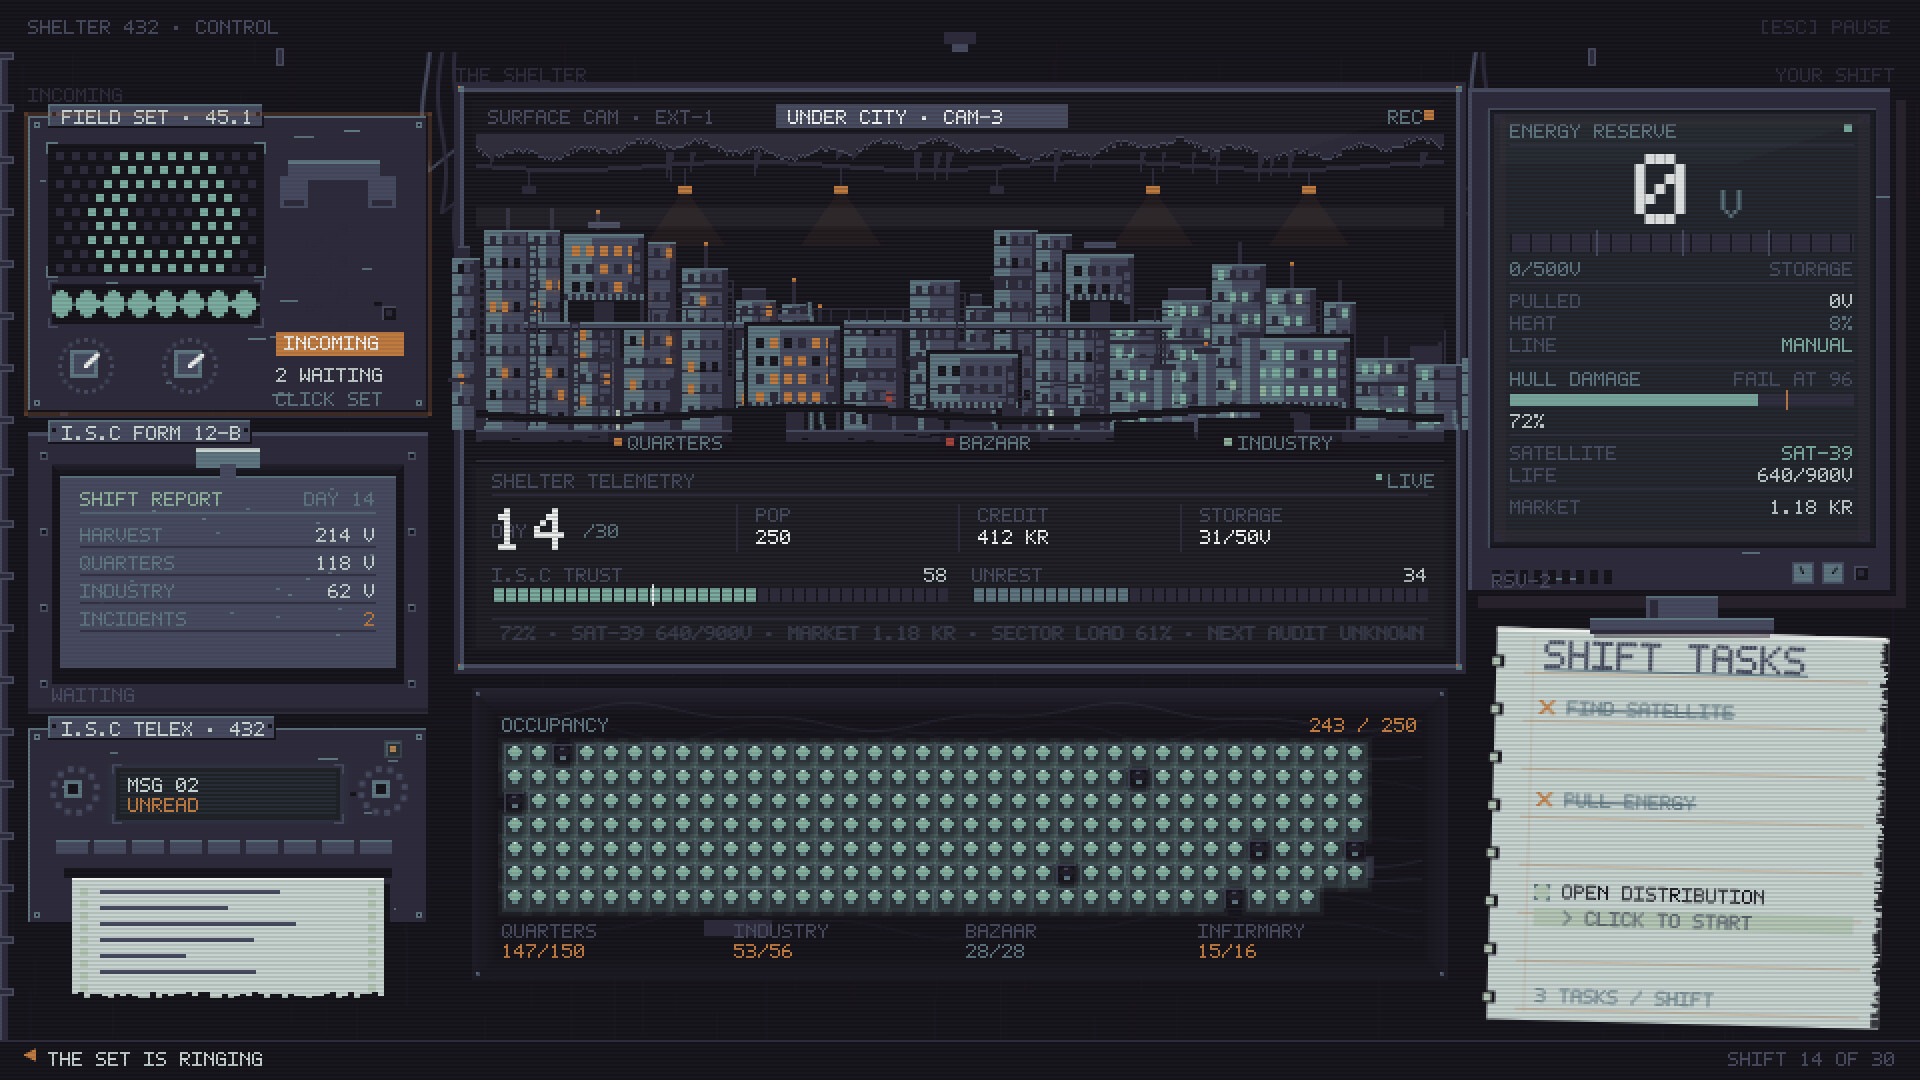The image size is (1920, 1080).
Task: Pull the printed telex paper sheet
Action: (x=228, y=936)
